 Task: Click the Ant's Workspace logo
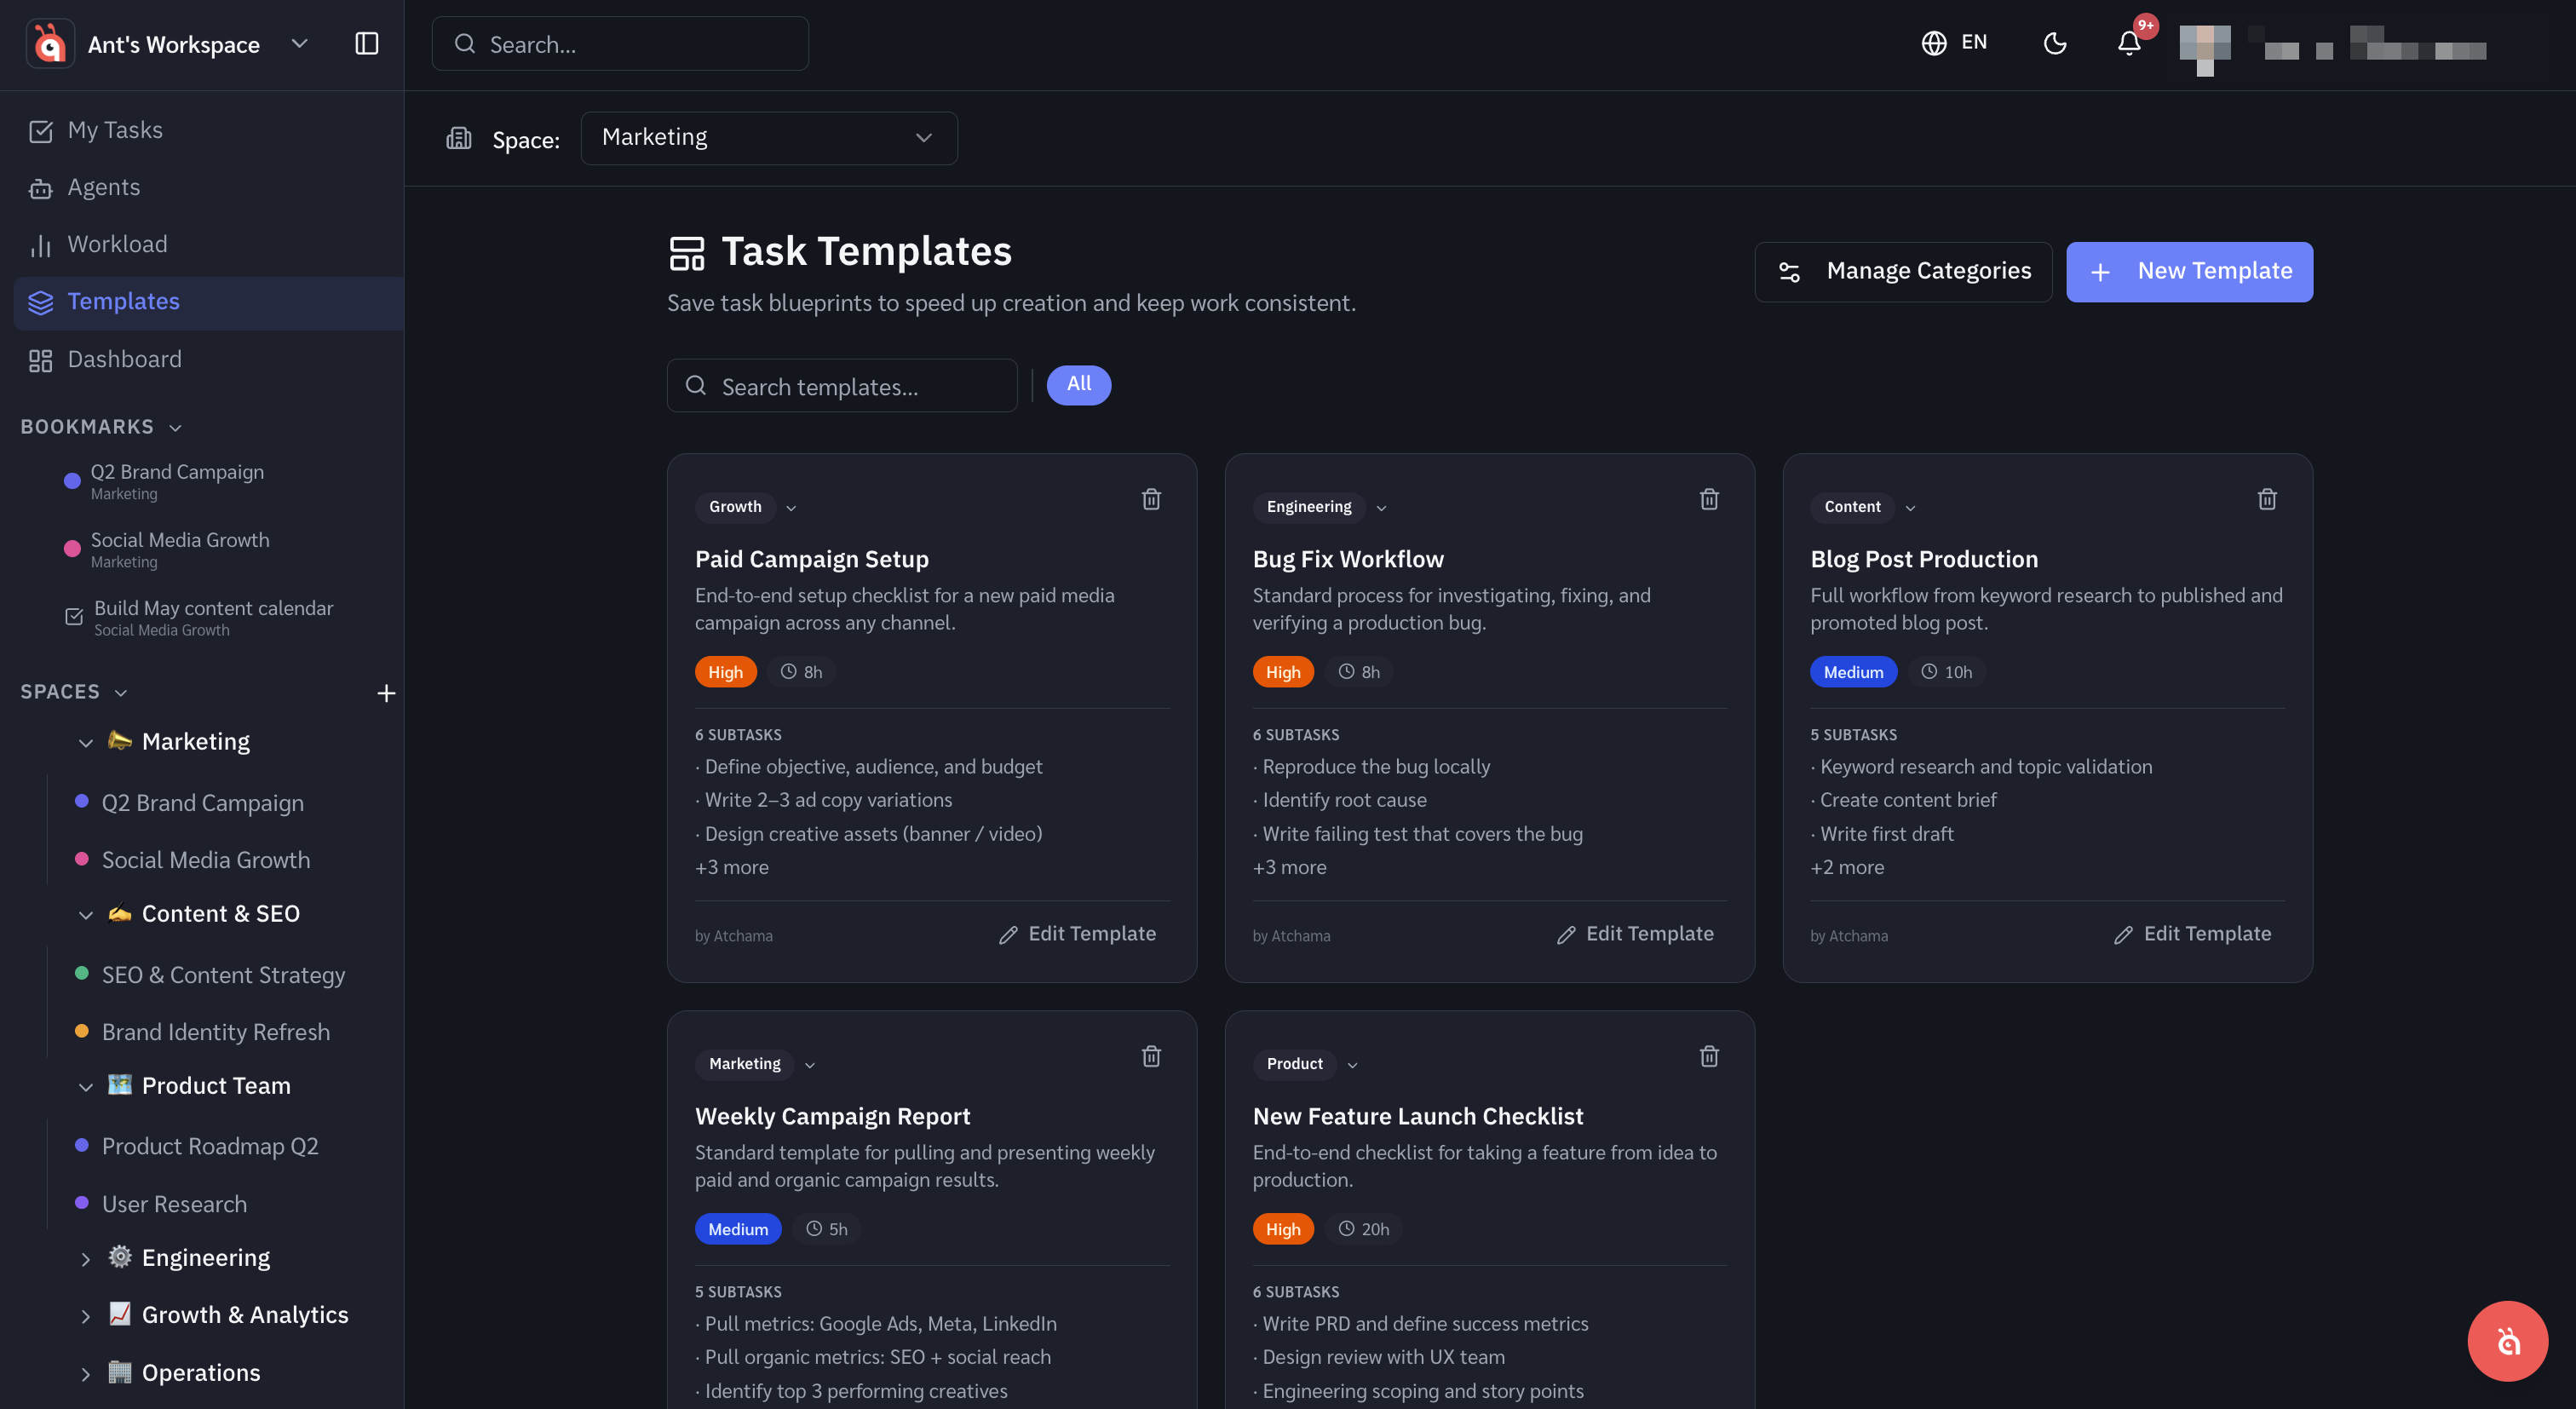click(x=50, y=44)
